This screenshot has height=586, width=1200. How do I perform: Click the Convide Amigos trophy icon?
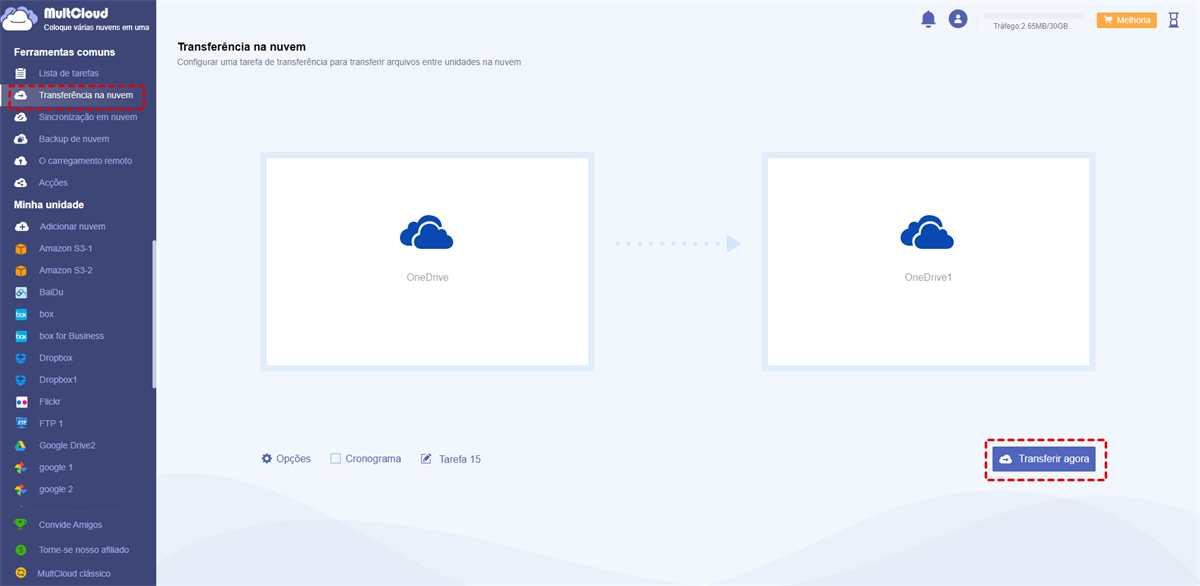point(20,524)
